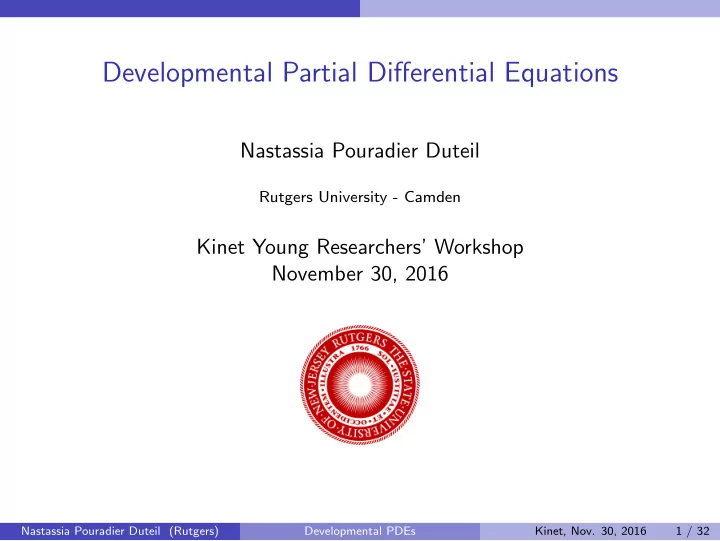Click the 'Rutgers University - Camden' affiliation

coord(360,197)
